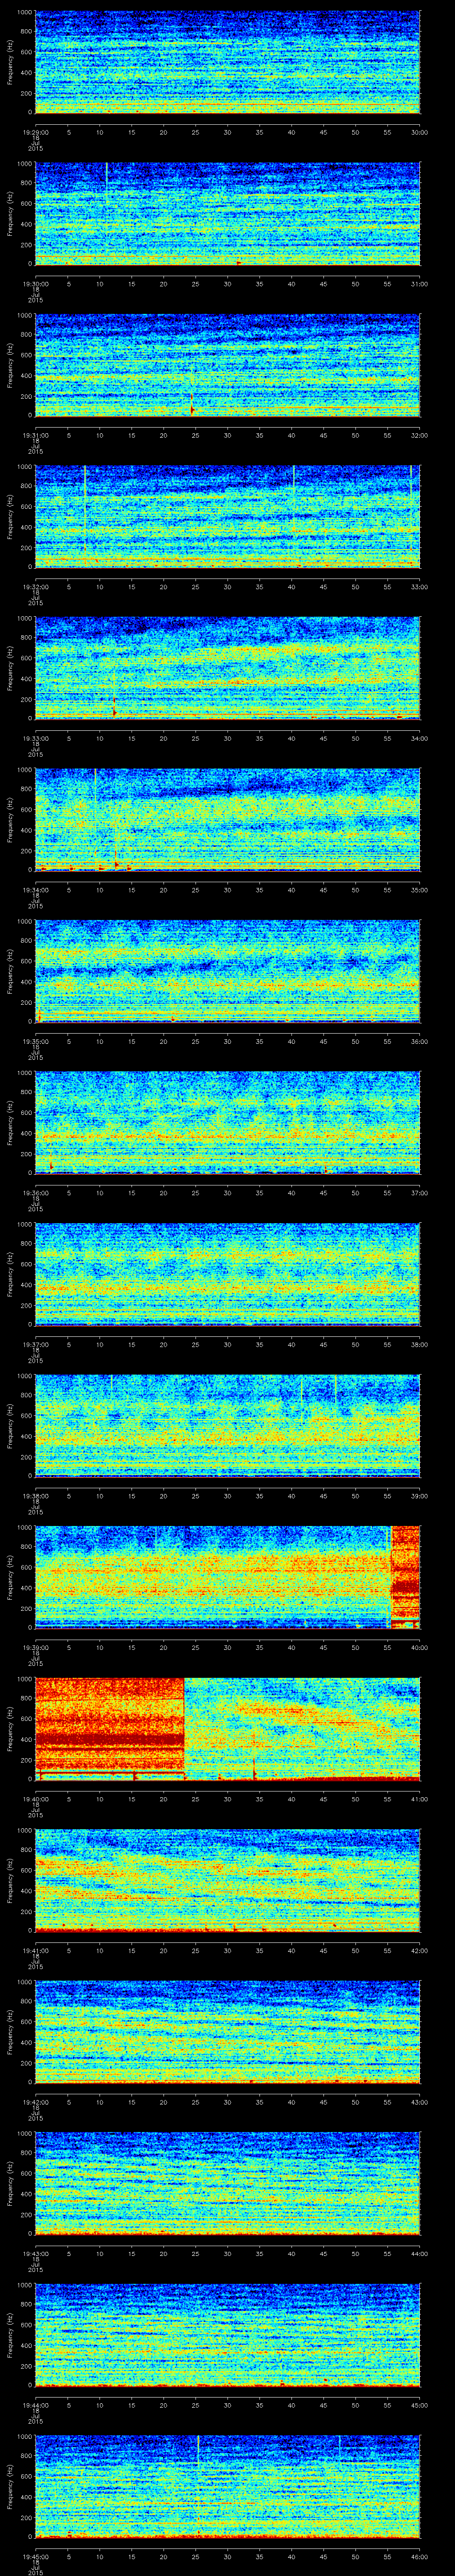Click the 30-second tick under the 19:31 panel

(x=227, y=434)
